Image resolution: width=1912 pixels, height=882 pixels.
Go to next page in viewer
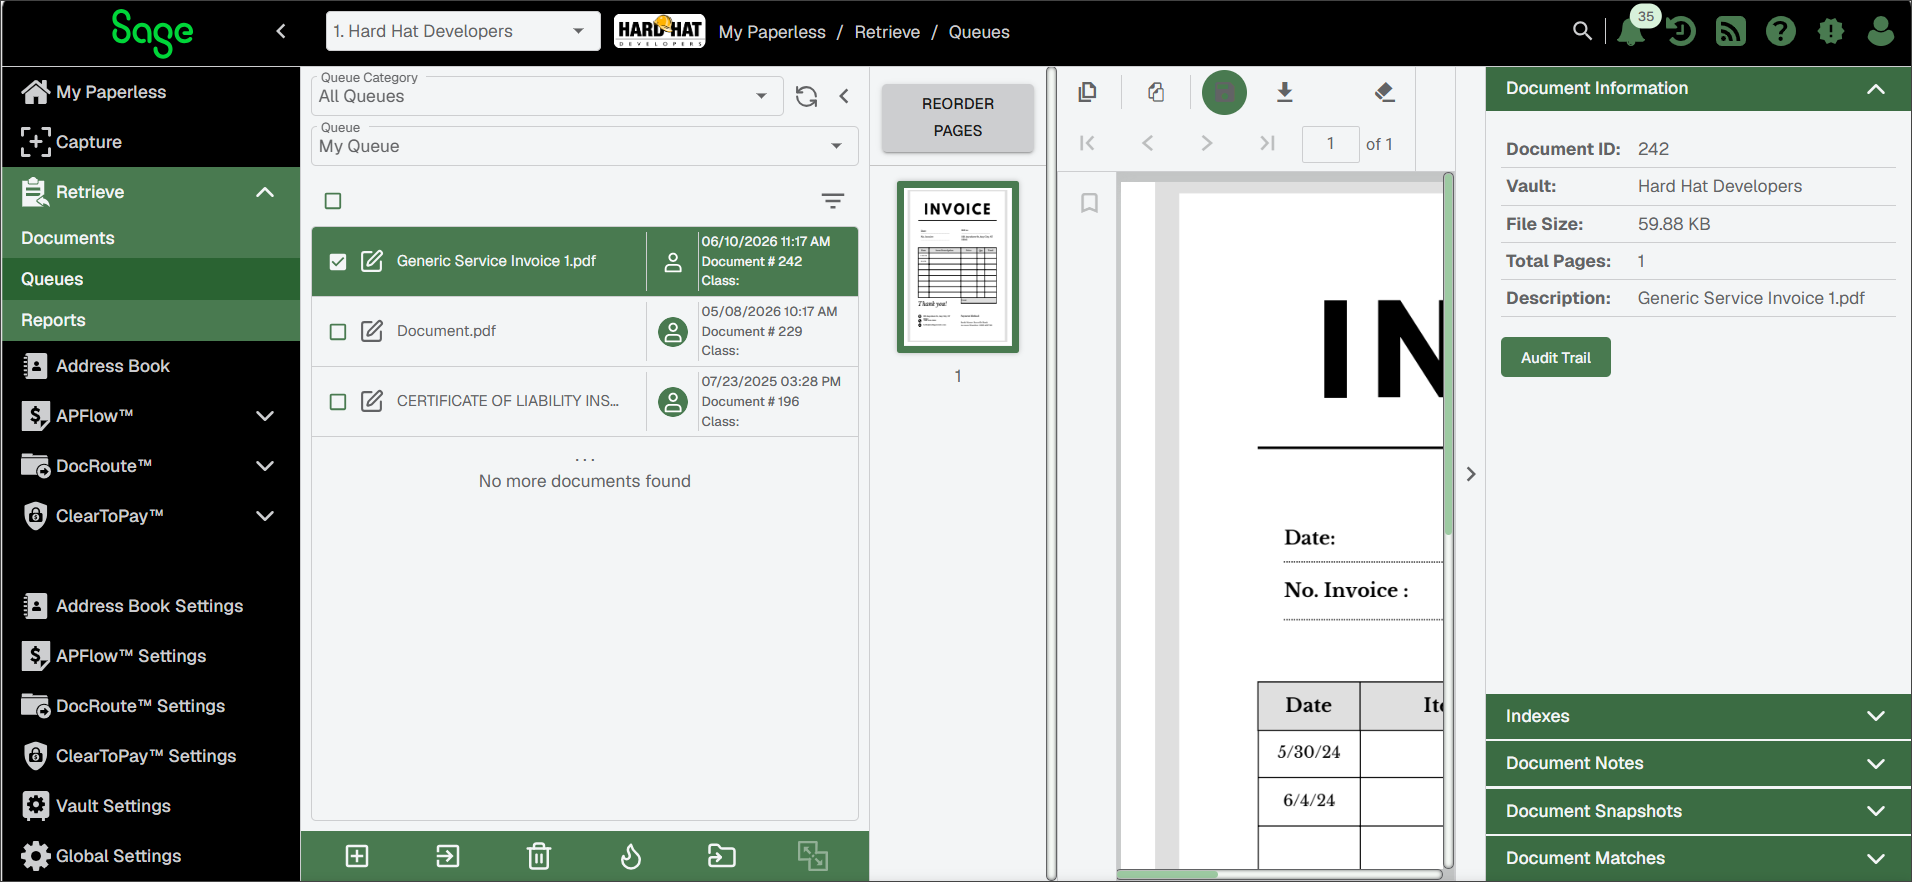point(1207,143)
